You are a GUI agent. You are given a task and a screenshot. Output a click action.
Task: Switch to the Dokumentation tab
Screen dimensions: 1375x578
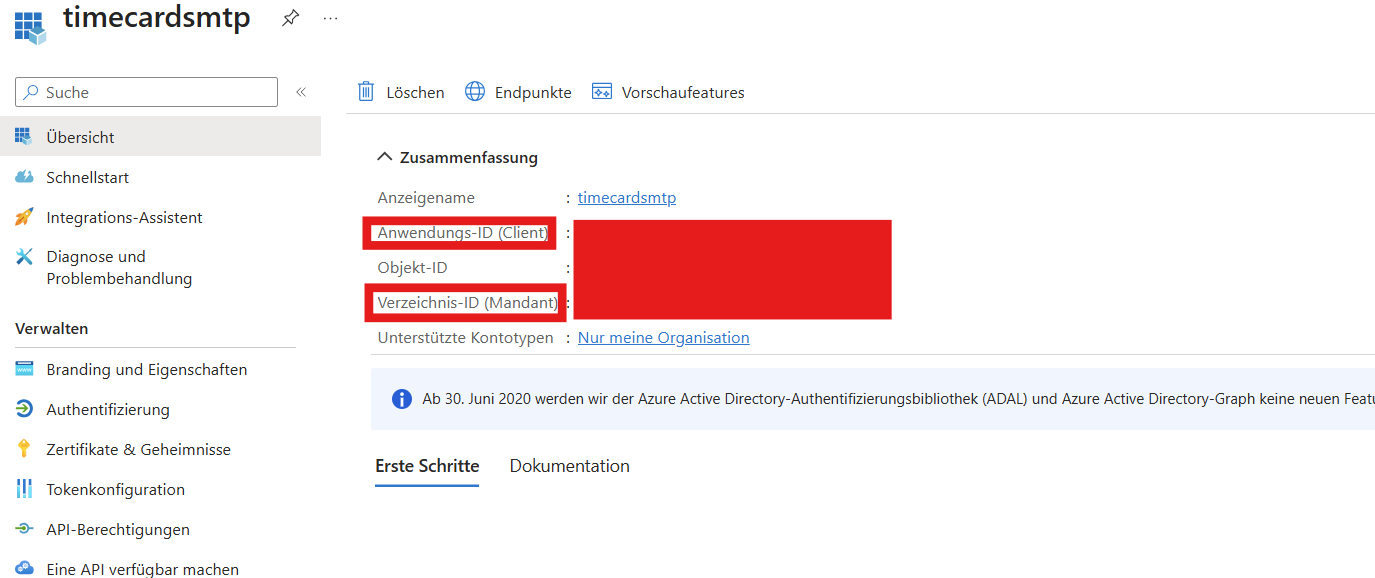[x=570, y=466]
